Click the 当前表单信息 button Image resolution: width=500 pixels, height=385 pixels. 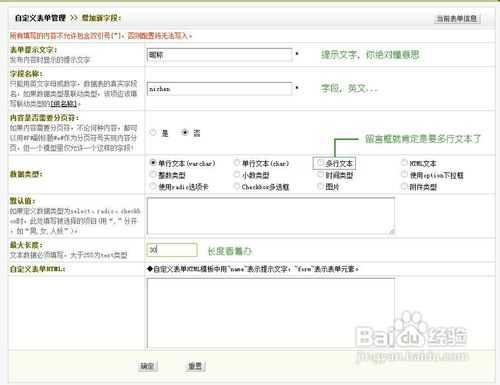[x=457, y=19]
